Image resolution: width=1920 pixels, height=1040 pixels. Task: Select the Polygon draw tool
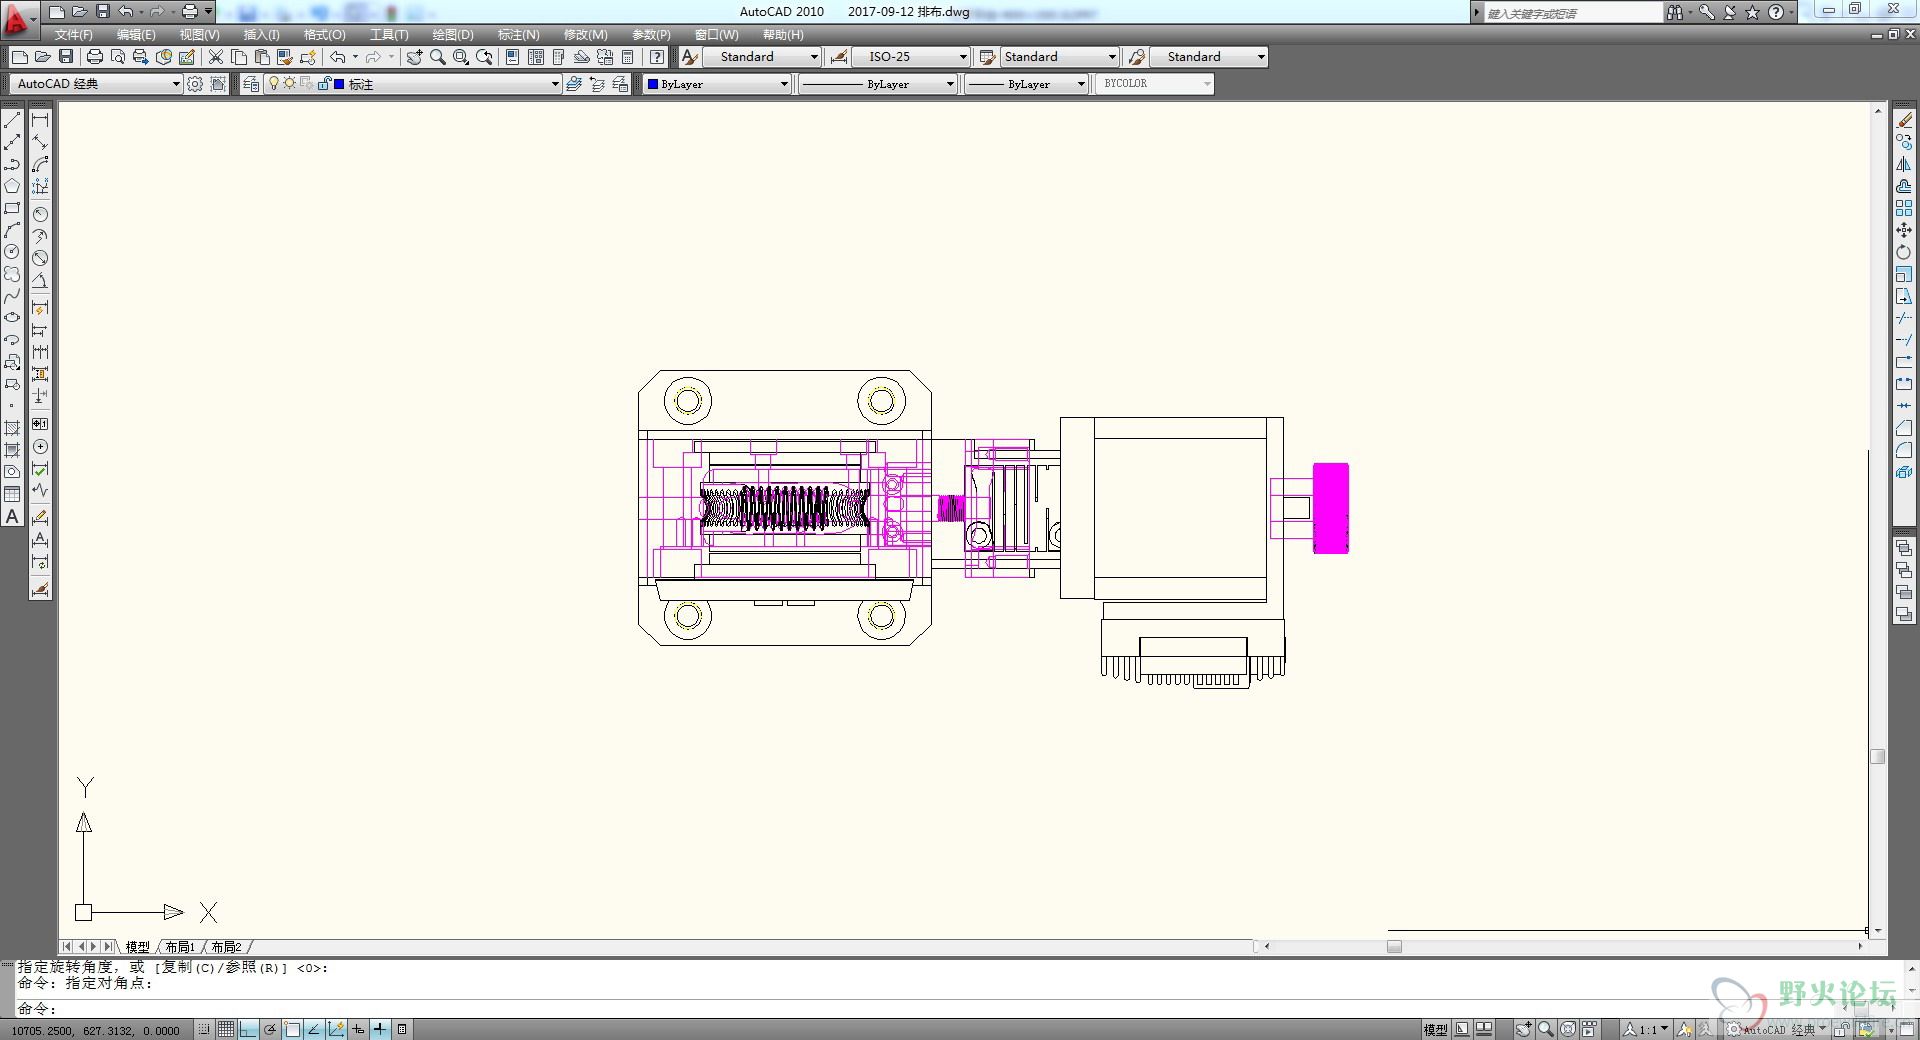12,186
